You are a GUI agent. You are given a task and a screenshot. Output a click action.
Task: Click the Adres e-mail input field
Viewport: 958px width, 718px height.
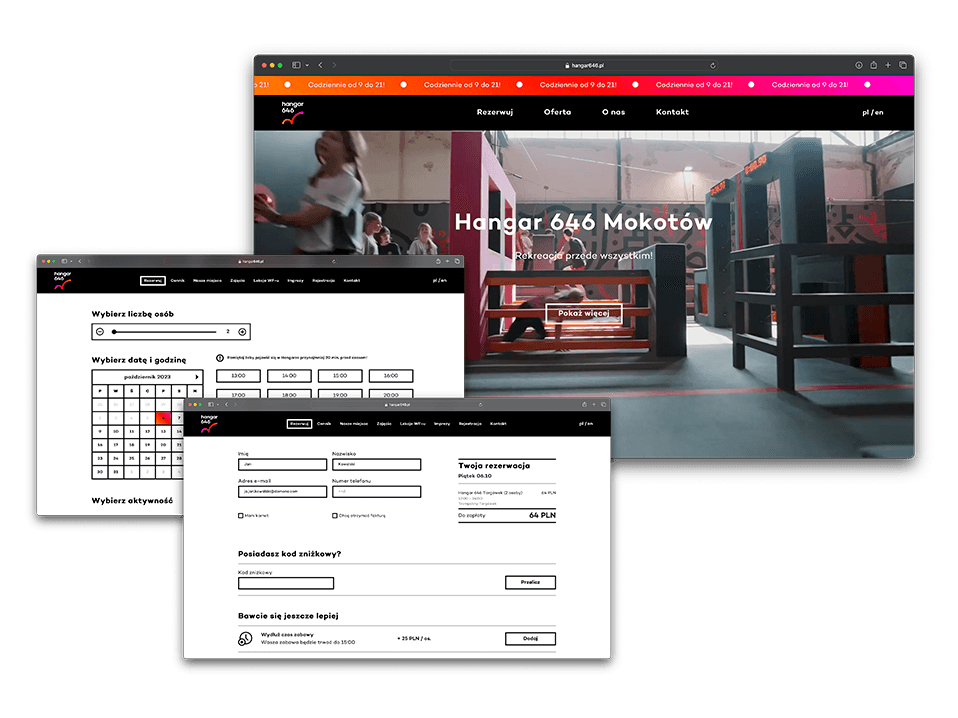(x=282, y=491)
